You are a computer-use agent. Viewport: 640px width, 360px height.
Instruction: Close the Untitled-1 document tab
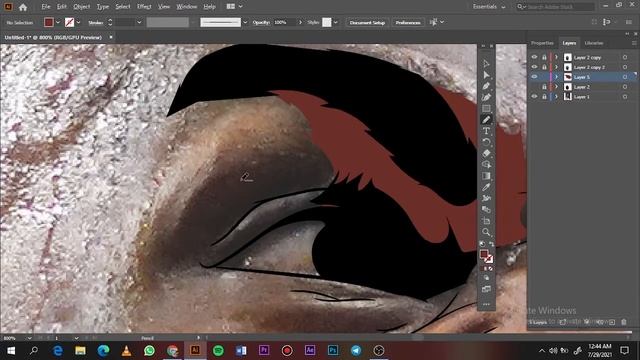pyautogui.click(x=111, y=37)
